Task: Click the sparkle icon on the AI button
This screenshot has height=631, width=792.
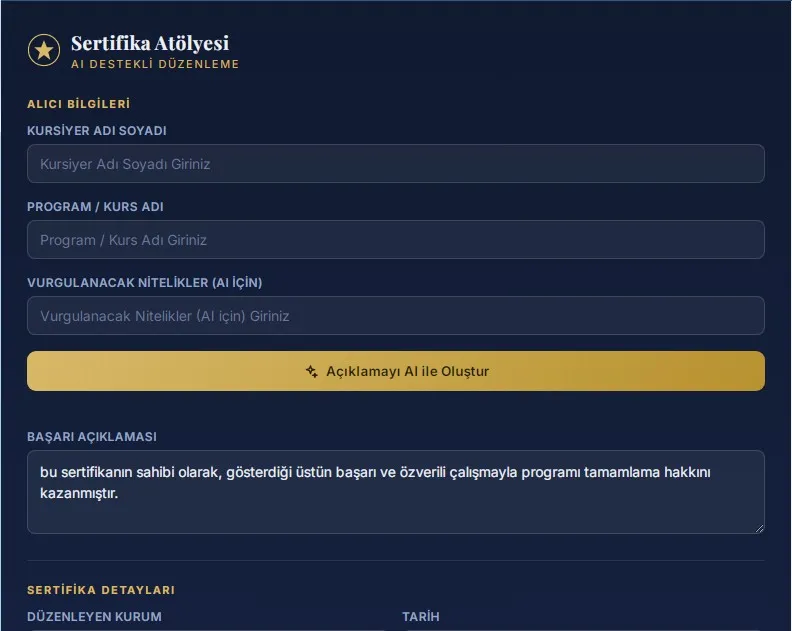Action: point(312,371)
